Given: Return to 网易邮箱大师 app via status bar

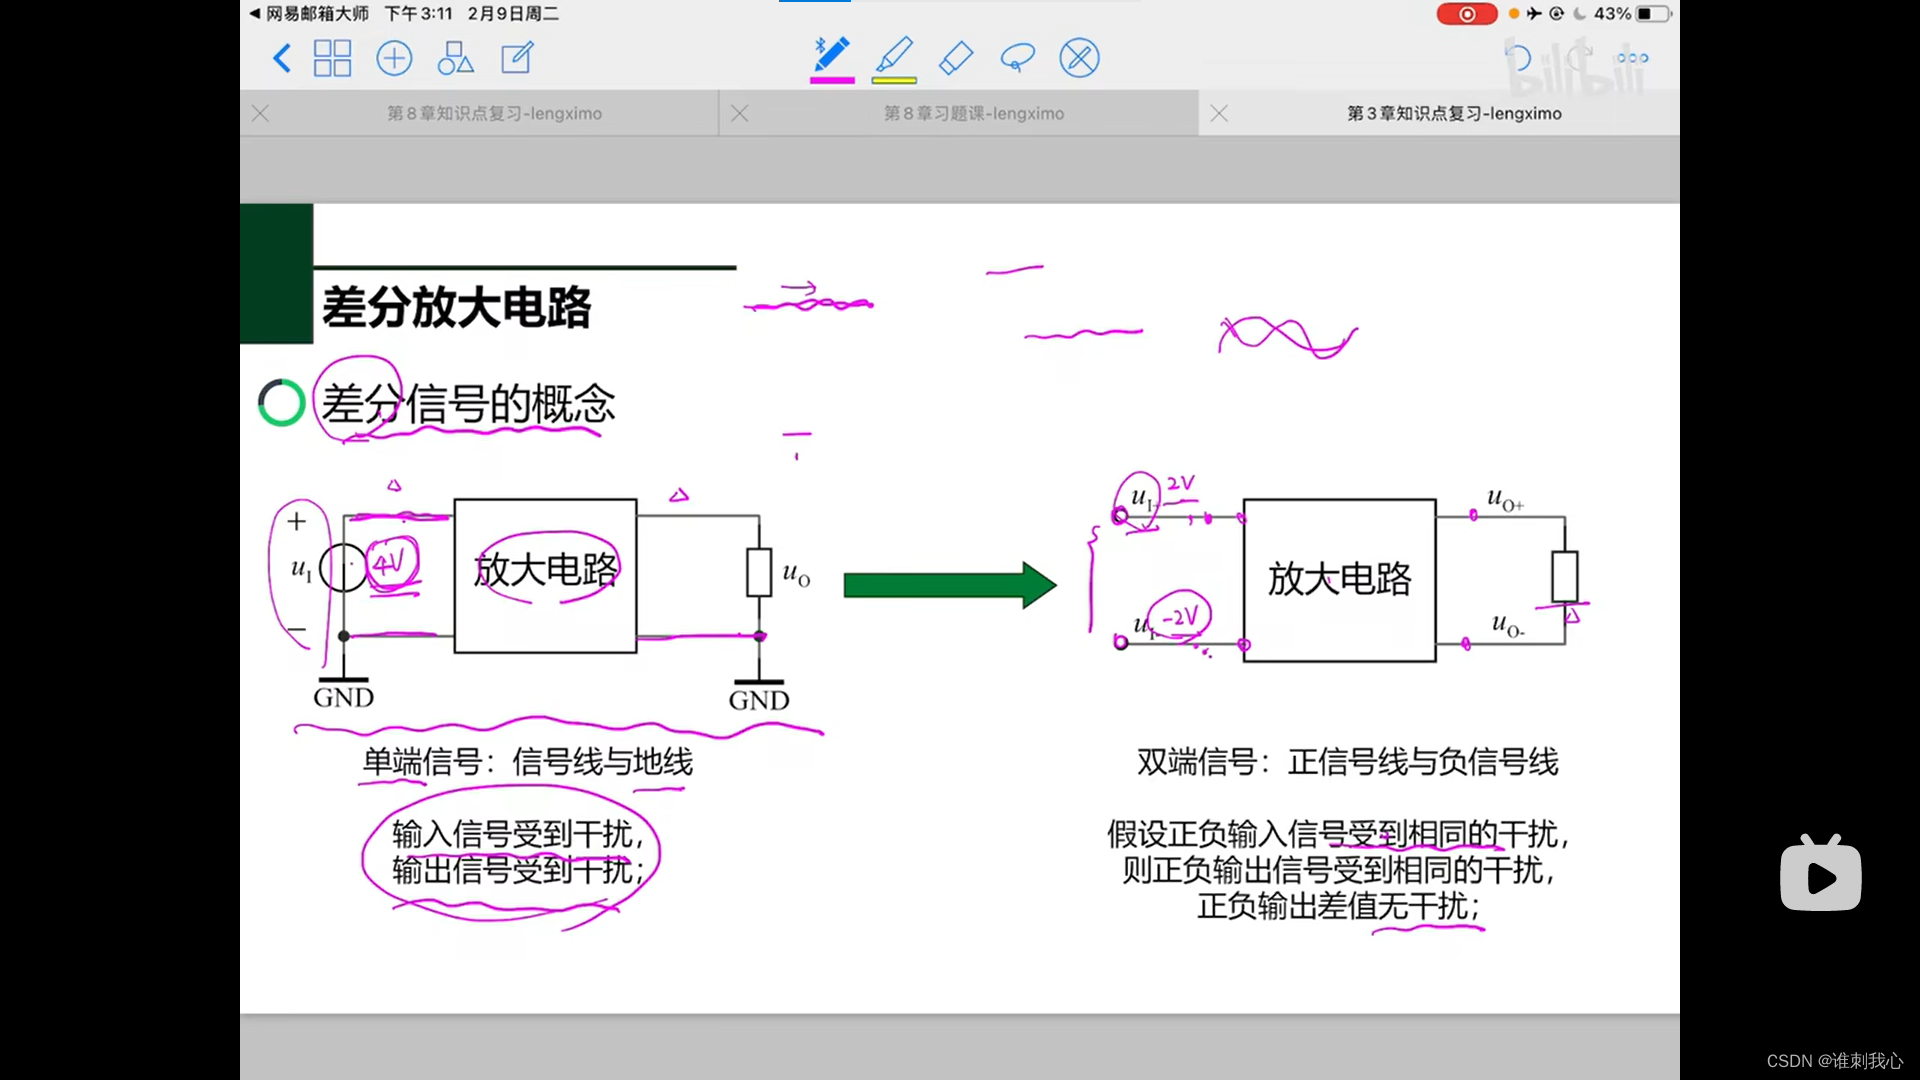Looking at the screenshot, I should point(308,14).
